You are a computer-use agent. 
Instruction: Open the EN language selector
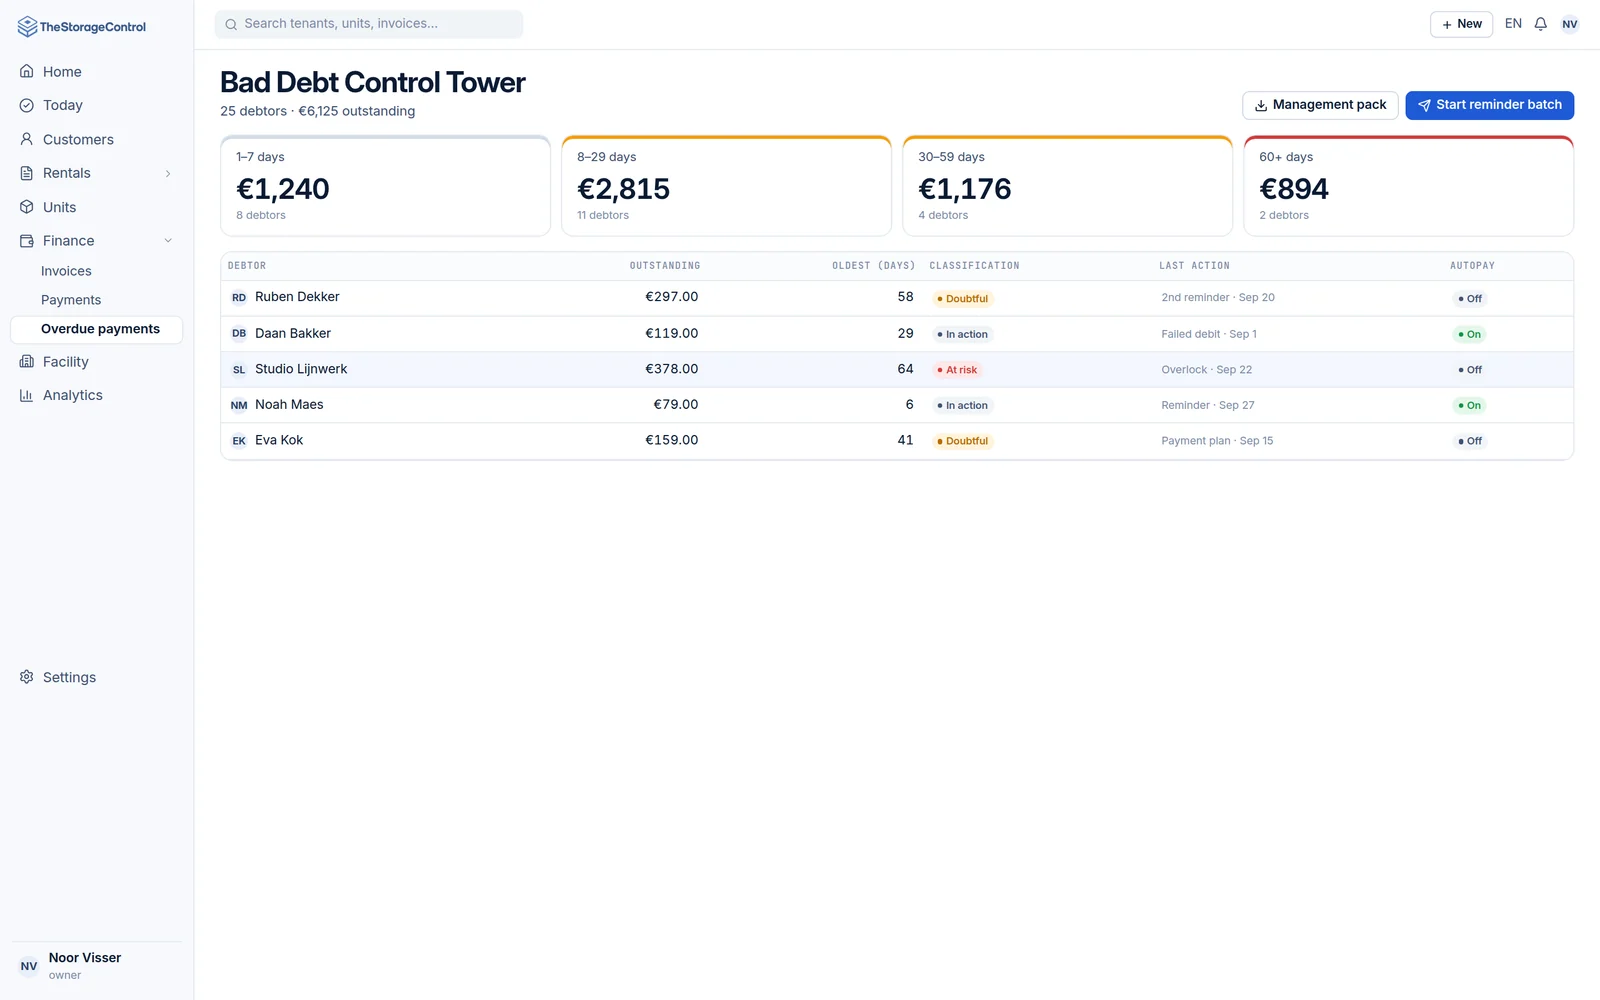[x=1513, y=24]
